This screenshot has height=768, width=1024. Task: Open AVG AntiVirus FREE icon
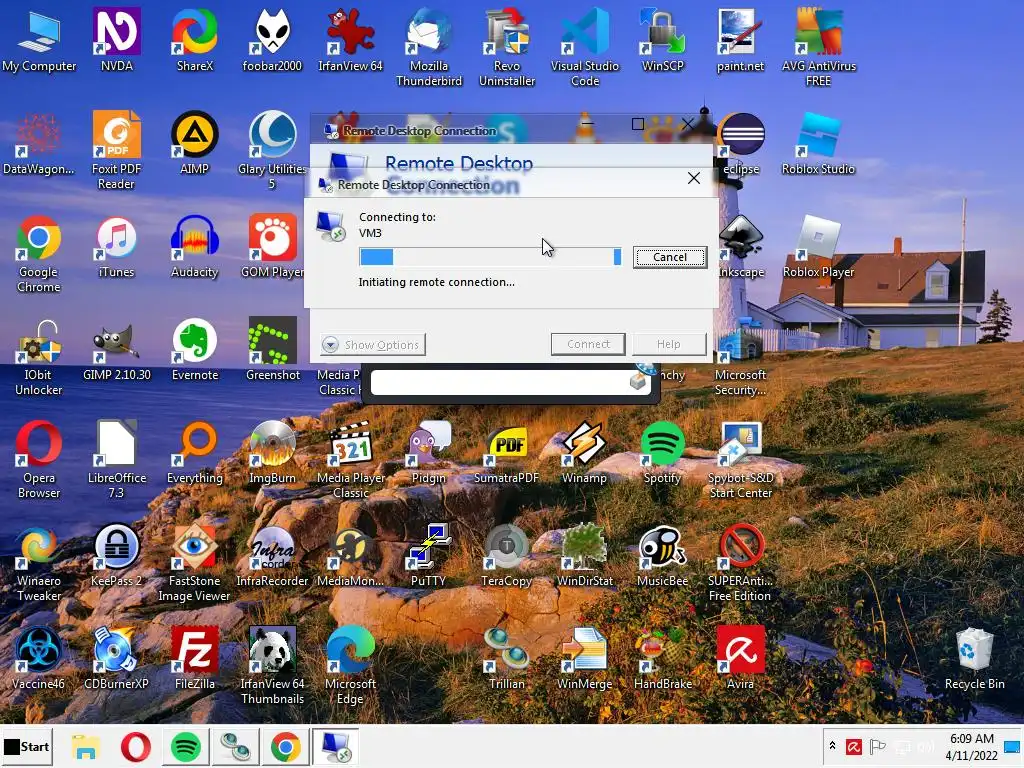click(818, 47)
